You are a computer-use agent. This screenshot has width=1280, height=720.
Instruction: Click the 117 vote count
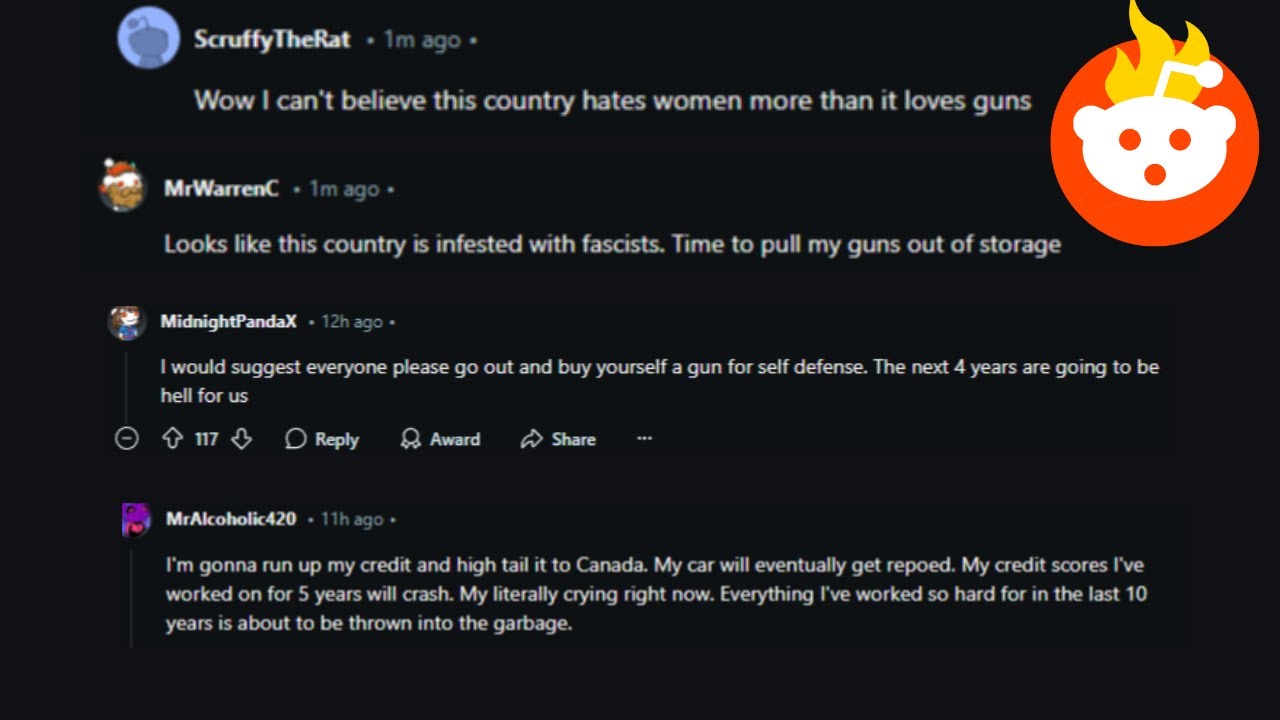click(x=206, y=439)
